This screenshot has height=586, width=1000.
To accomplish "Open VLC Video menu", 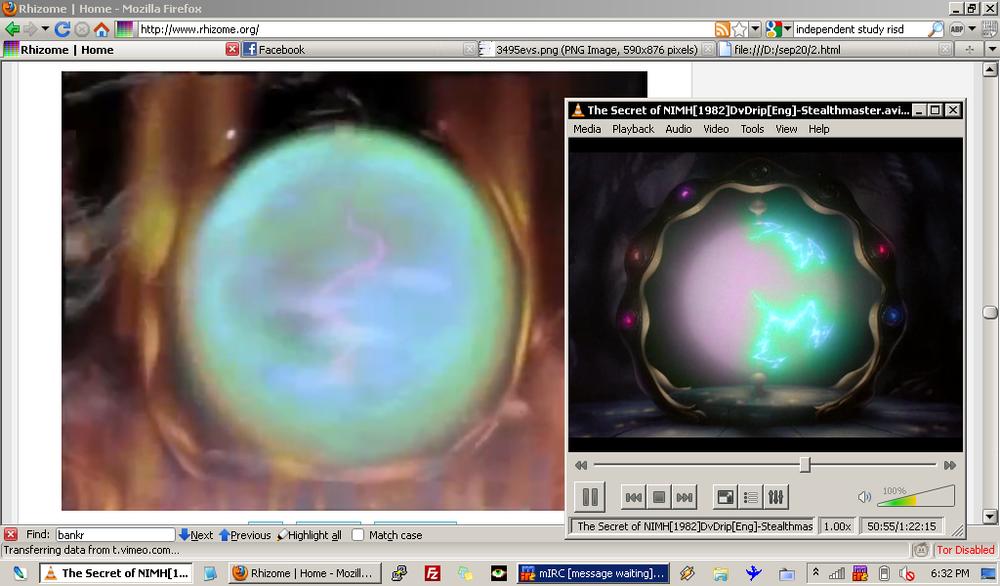I will coord(716,129).
